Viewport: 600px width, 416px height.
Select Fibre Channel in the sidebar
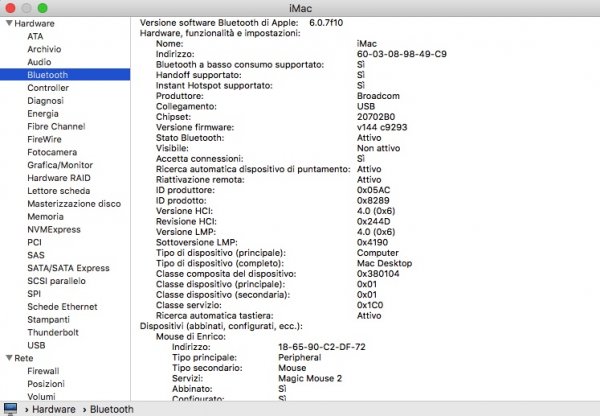(x=56, y=126)
